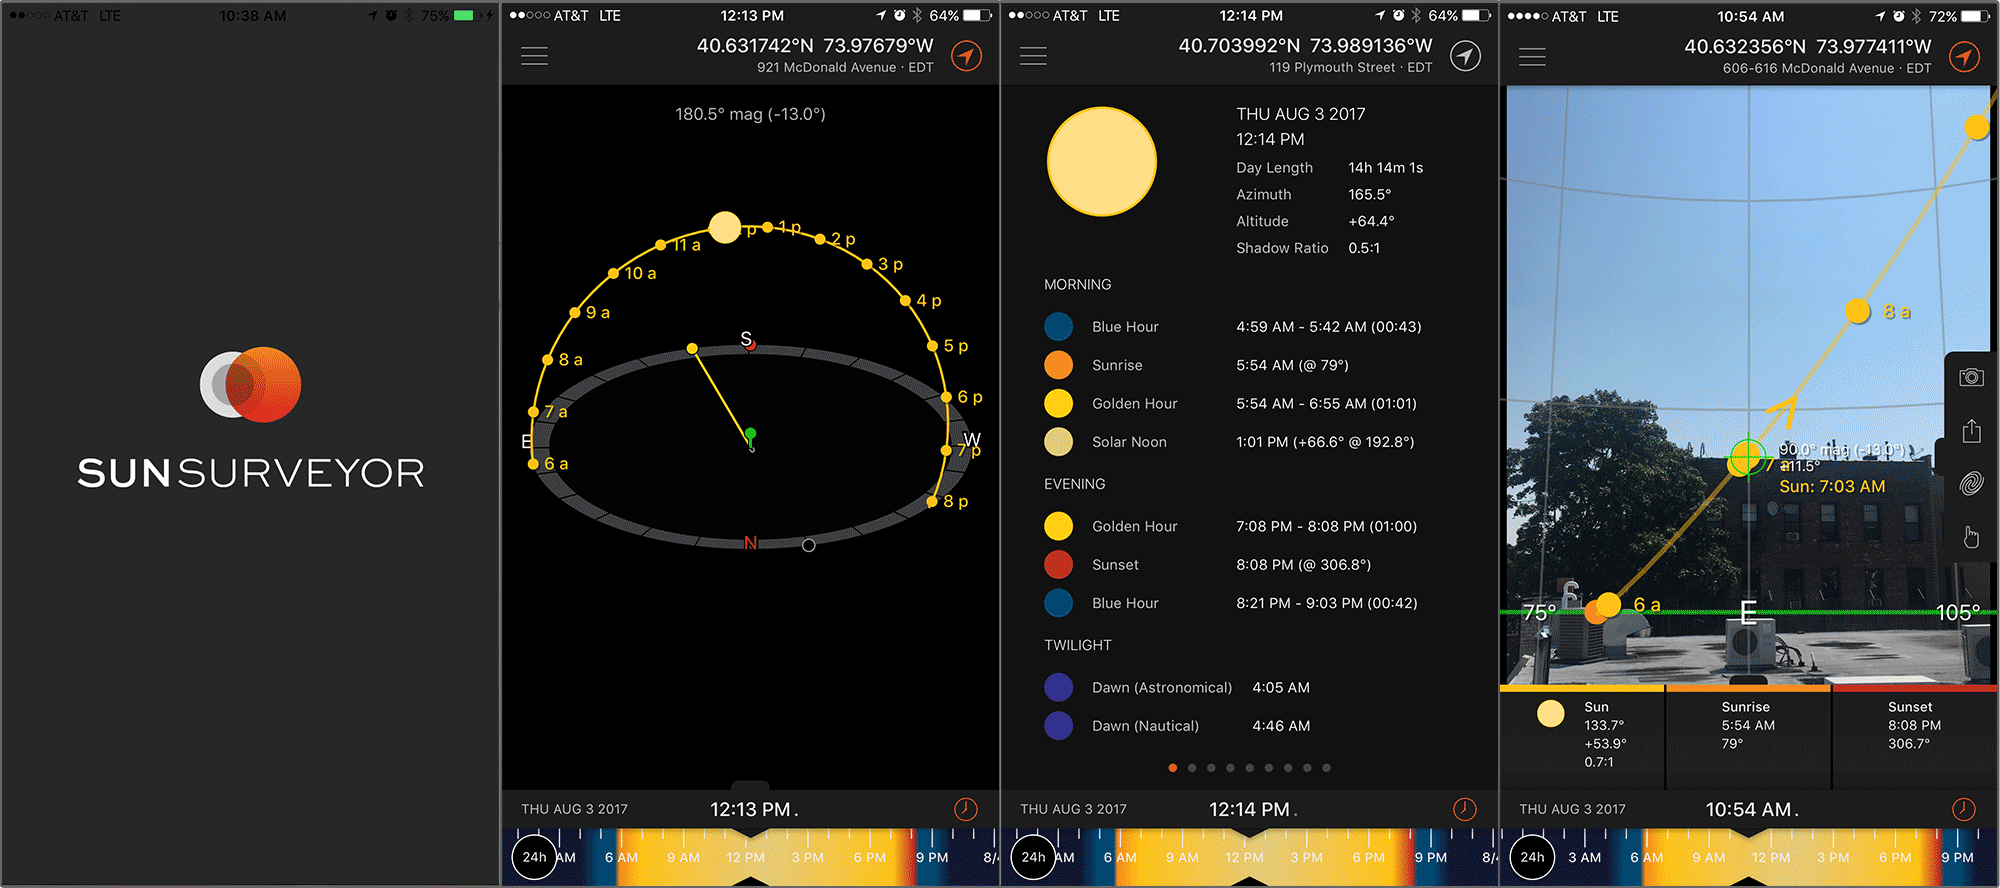The width and height of the screenshot is (2000, 888).
Task: Tap the orange clock icon next to 12:13 PM
Action: click(965, 809)
